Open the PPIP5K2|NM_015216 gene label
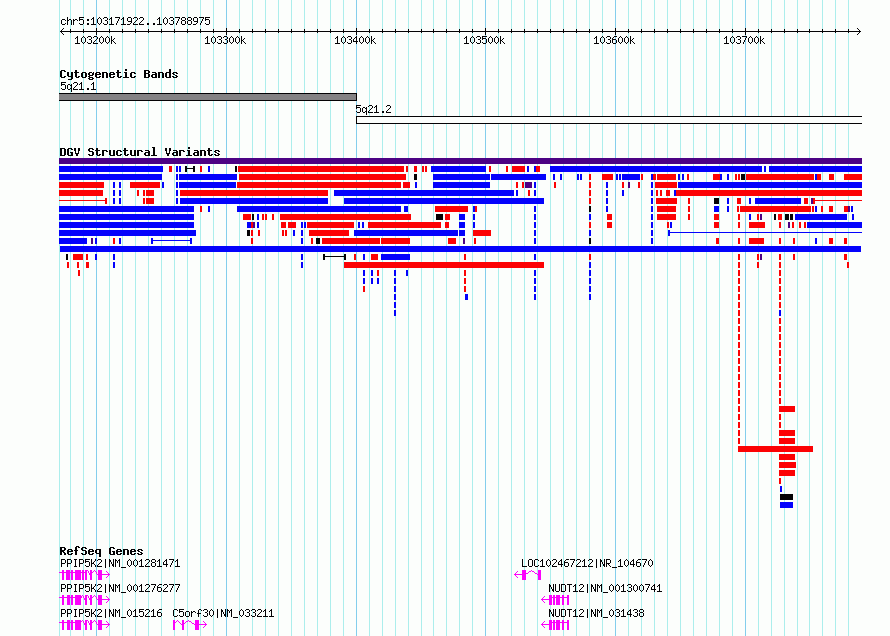 tap(111, 613)
